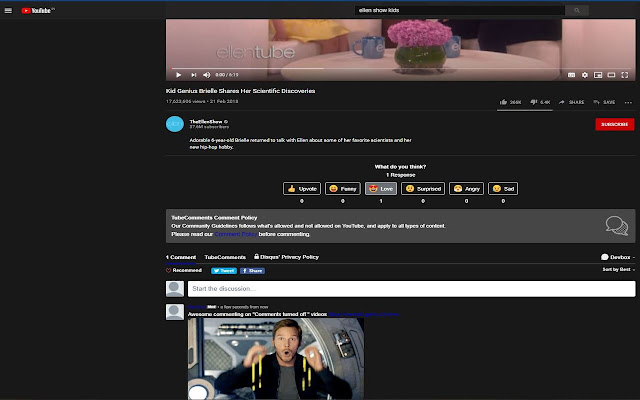Share discussion on Facebook

tap(252, 271)
